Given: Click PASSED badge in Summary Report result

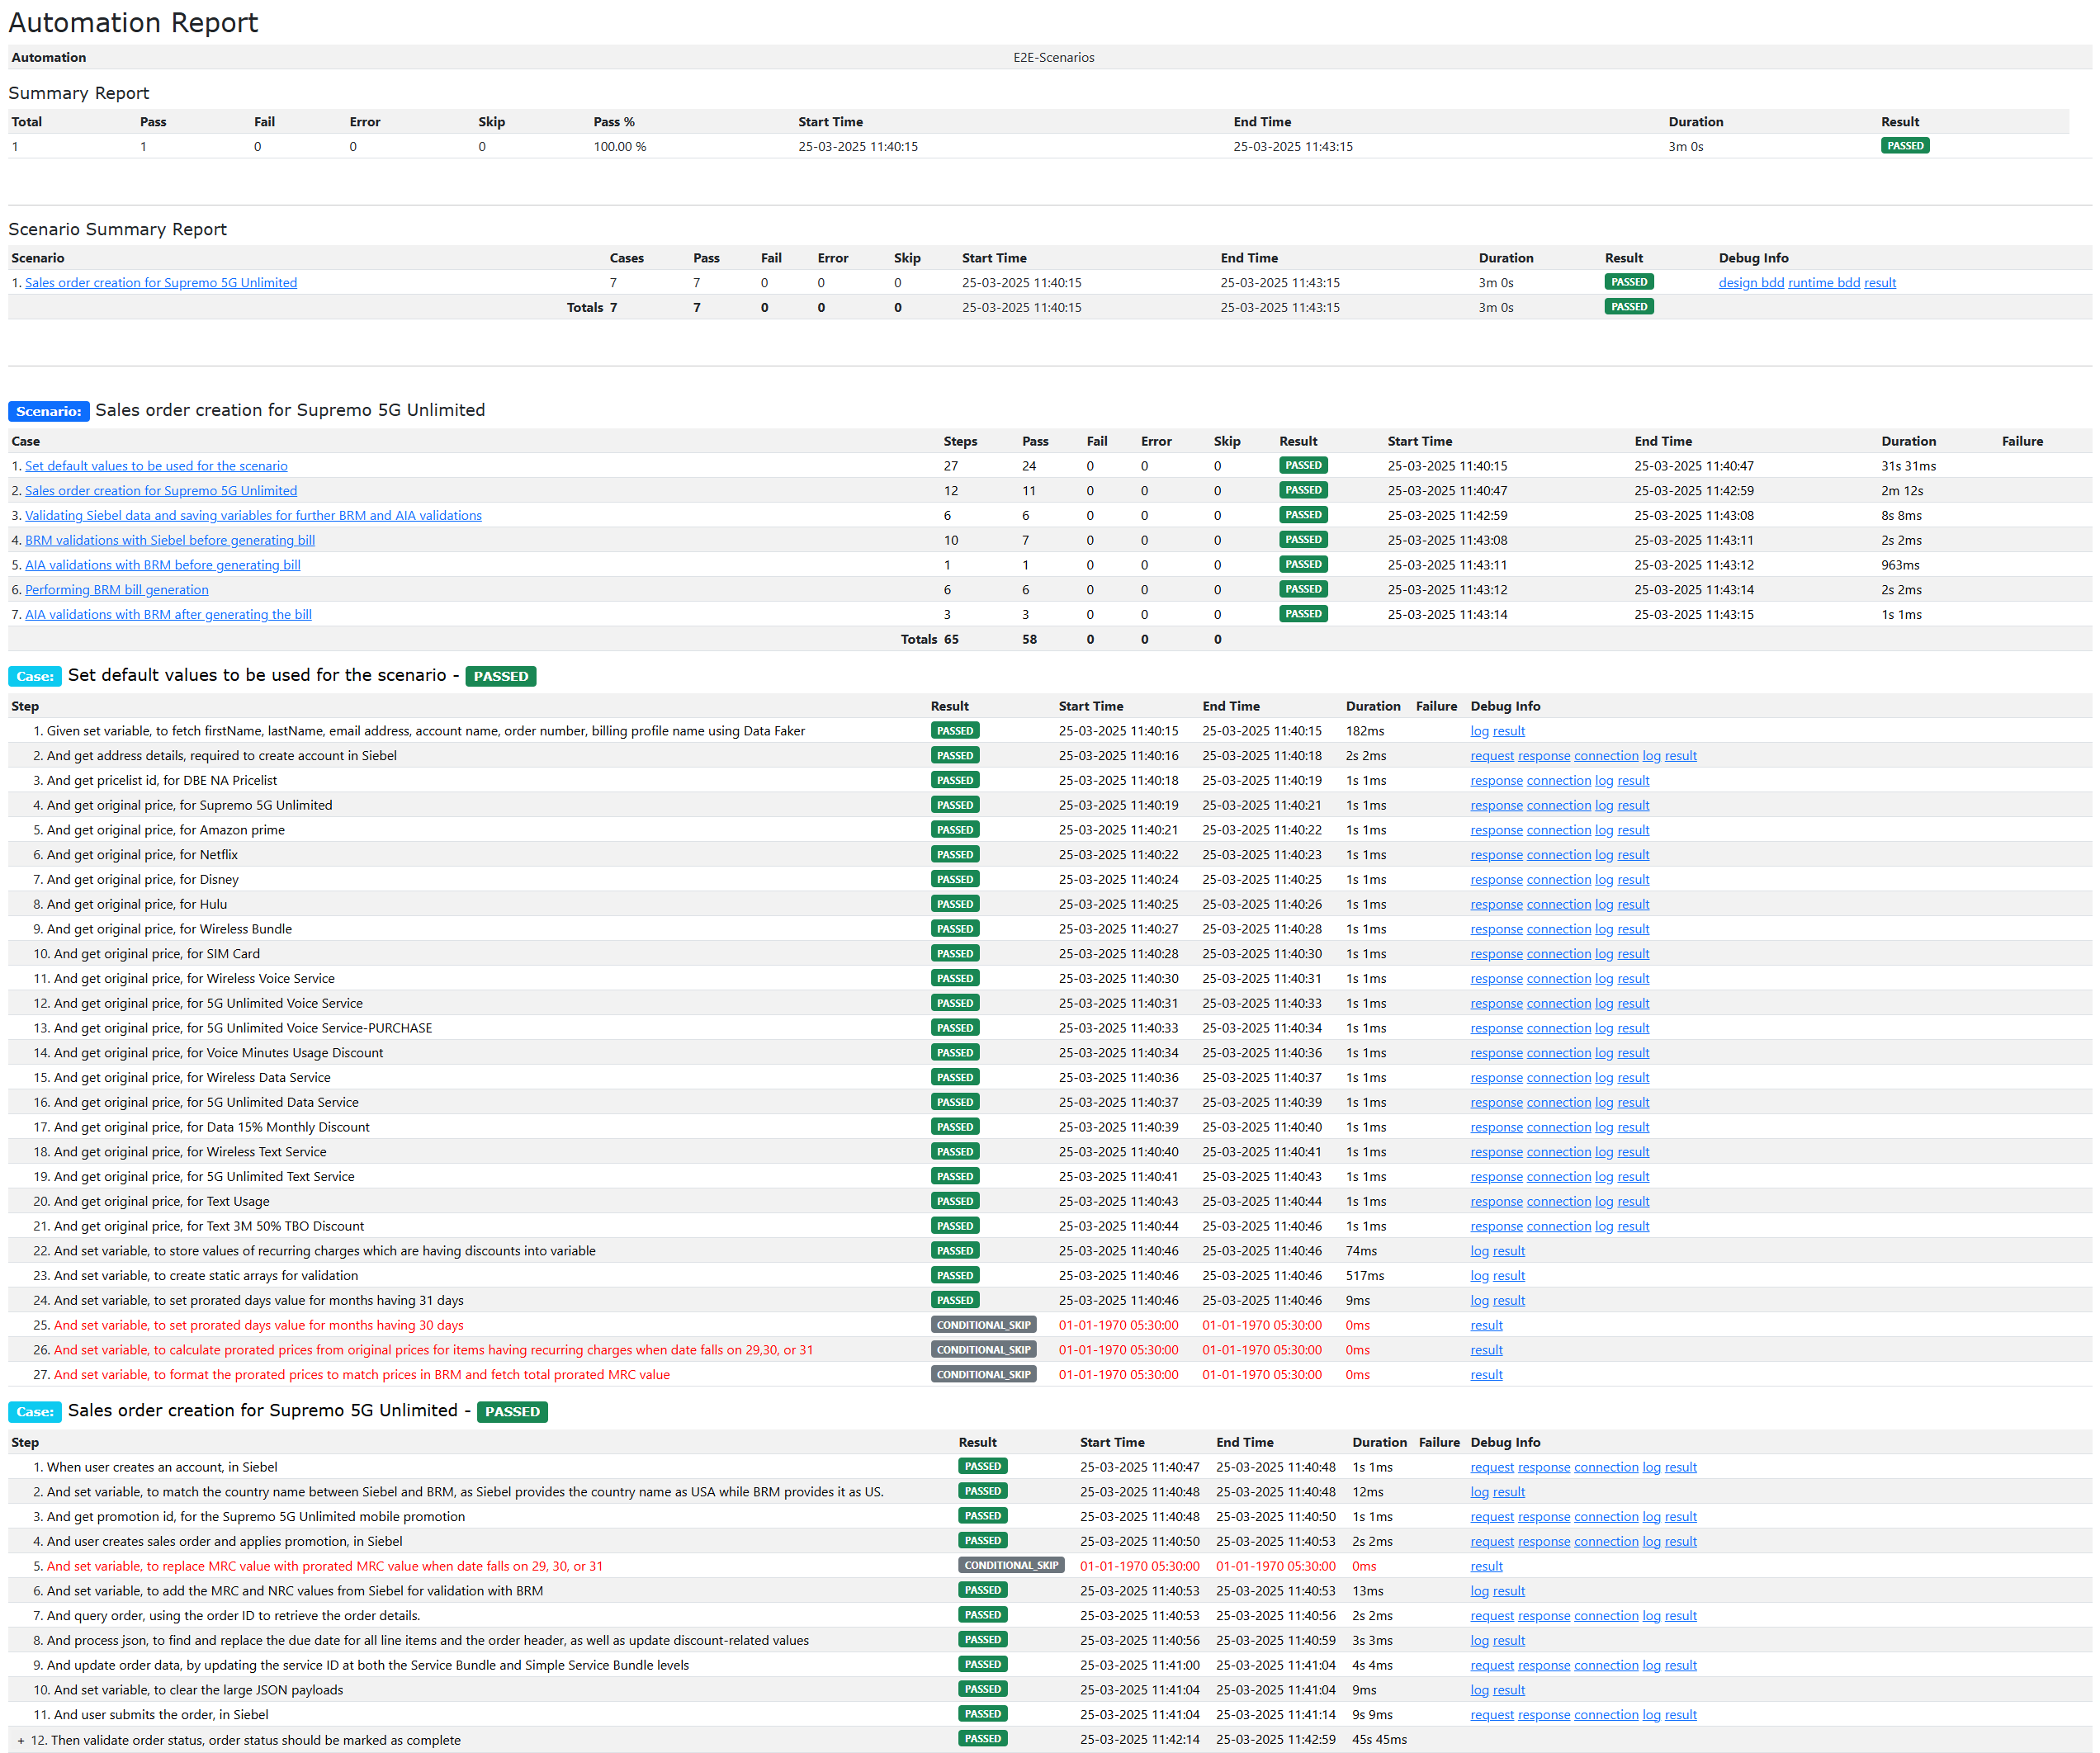Looking at the screenshot, I should [1904, 146].
